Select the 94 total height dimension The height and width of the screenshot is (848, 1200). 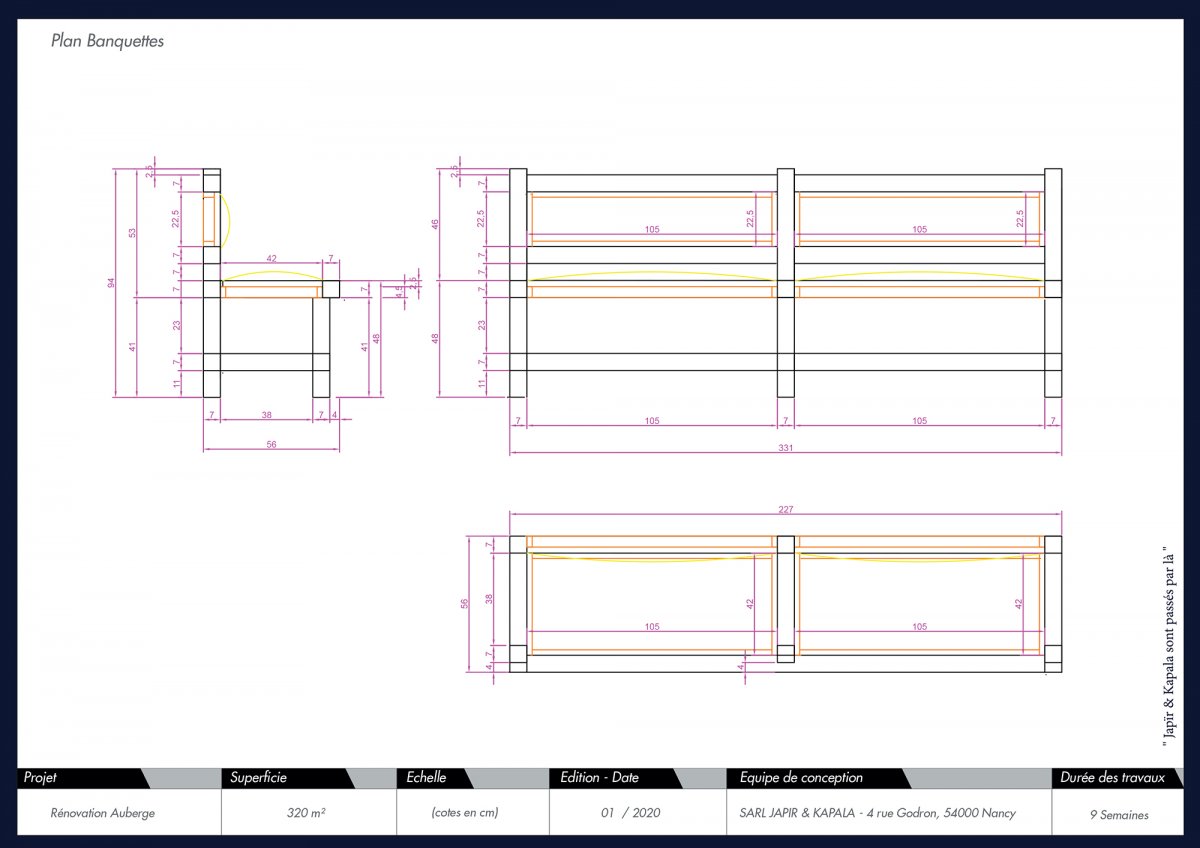tap(111, 283)
